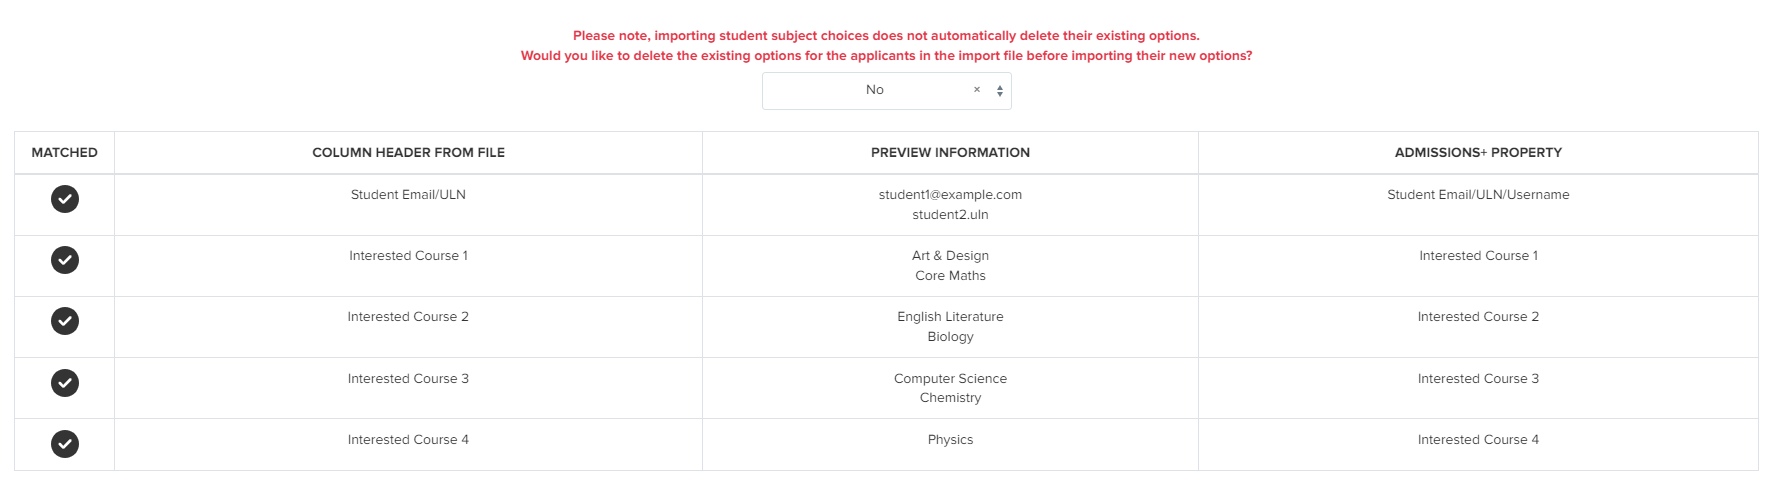
Task: Open the delete existing options dropdown arrows
Action: pos(1000,91)
